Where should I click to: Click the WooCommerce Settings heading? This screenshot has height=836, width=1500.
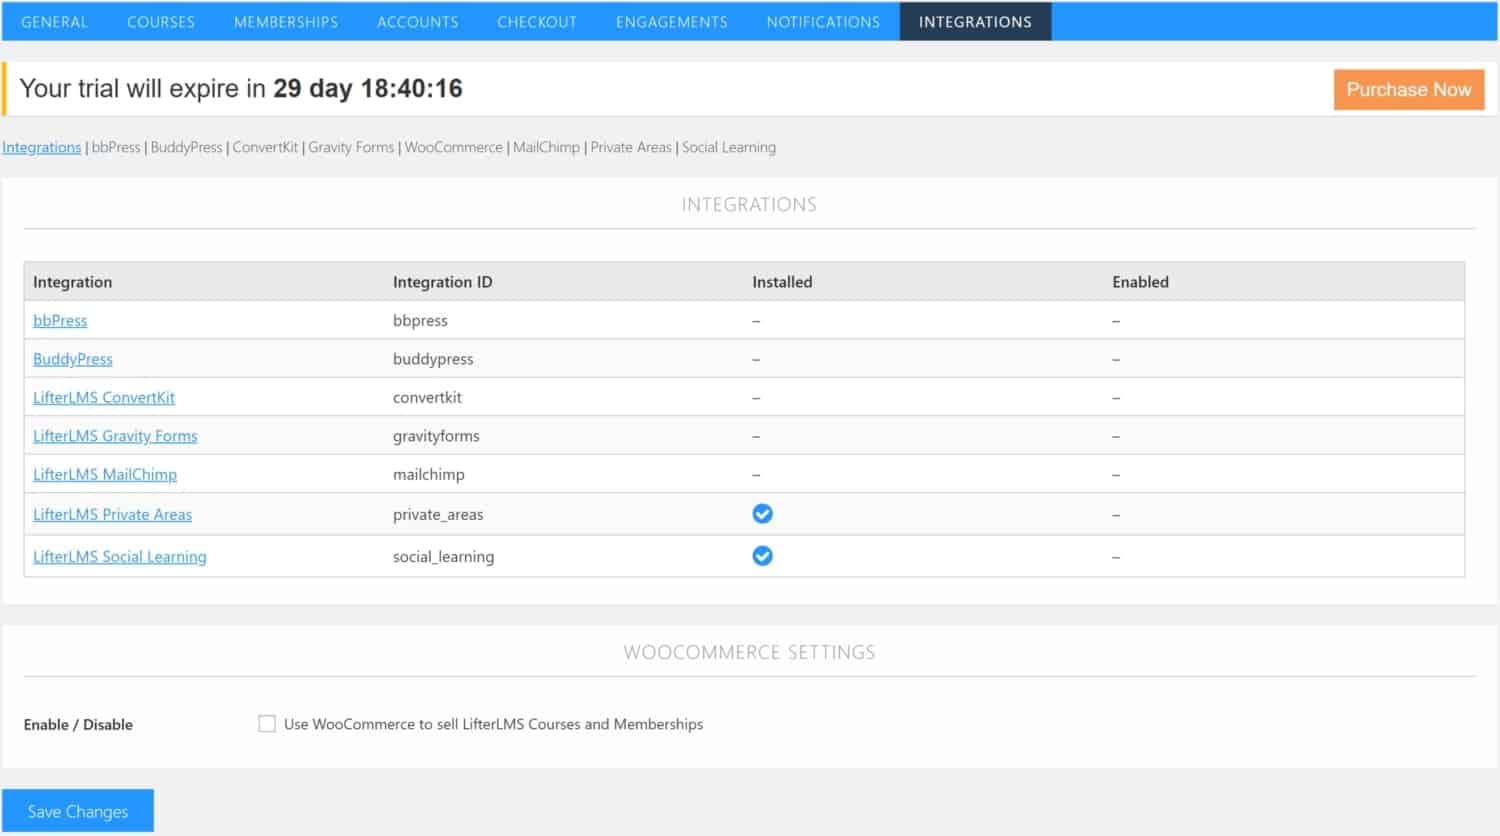click(749, 652)
